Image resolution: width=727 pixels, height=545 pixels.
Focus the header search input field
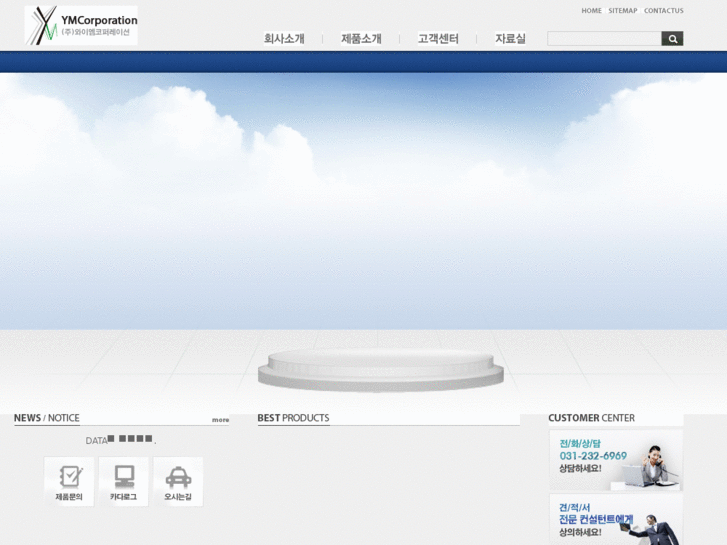coord(604,38)
